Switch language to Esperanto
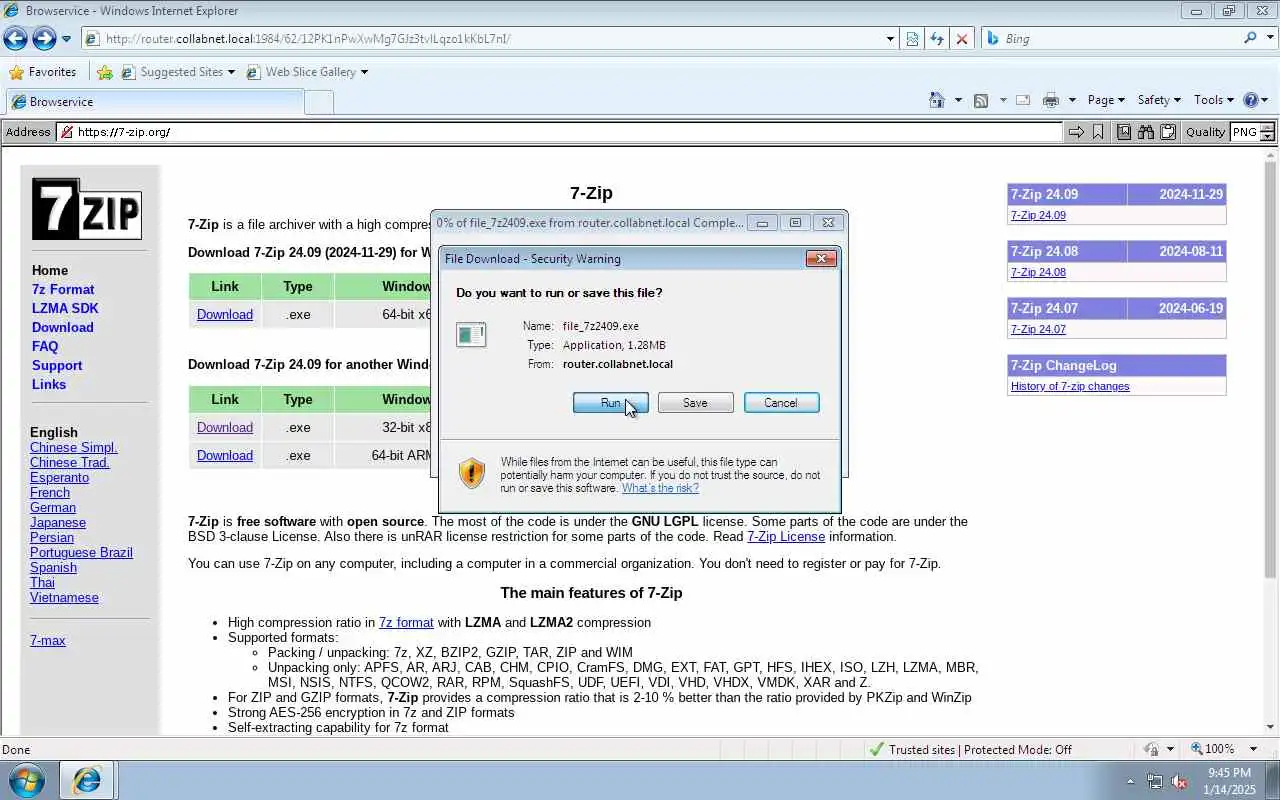 (59, 477)
